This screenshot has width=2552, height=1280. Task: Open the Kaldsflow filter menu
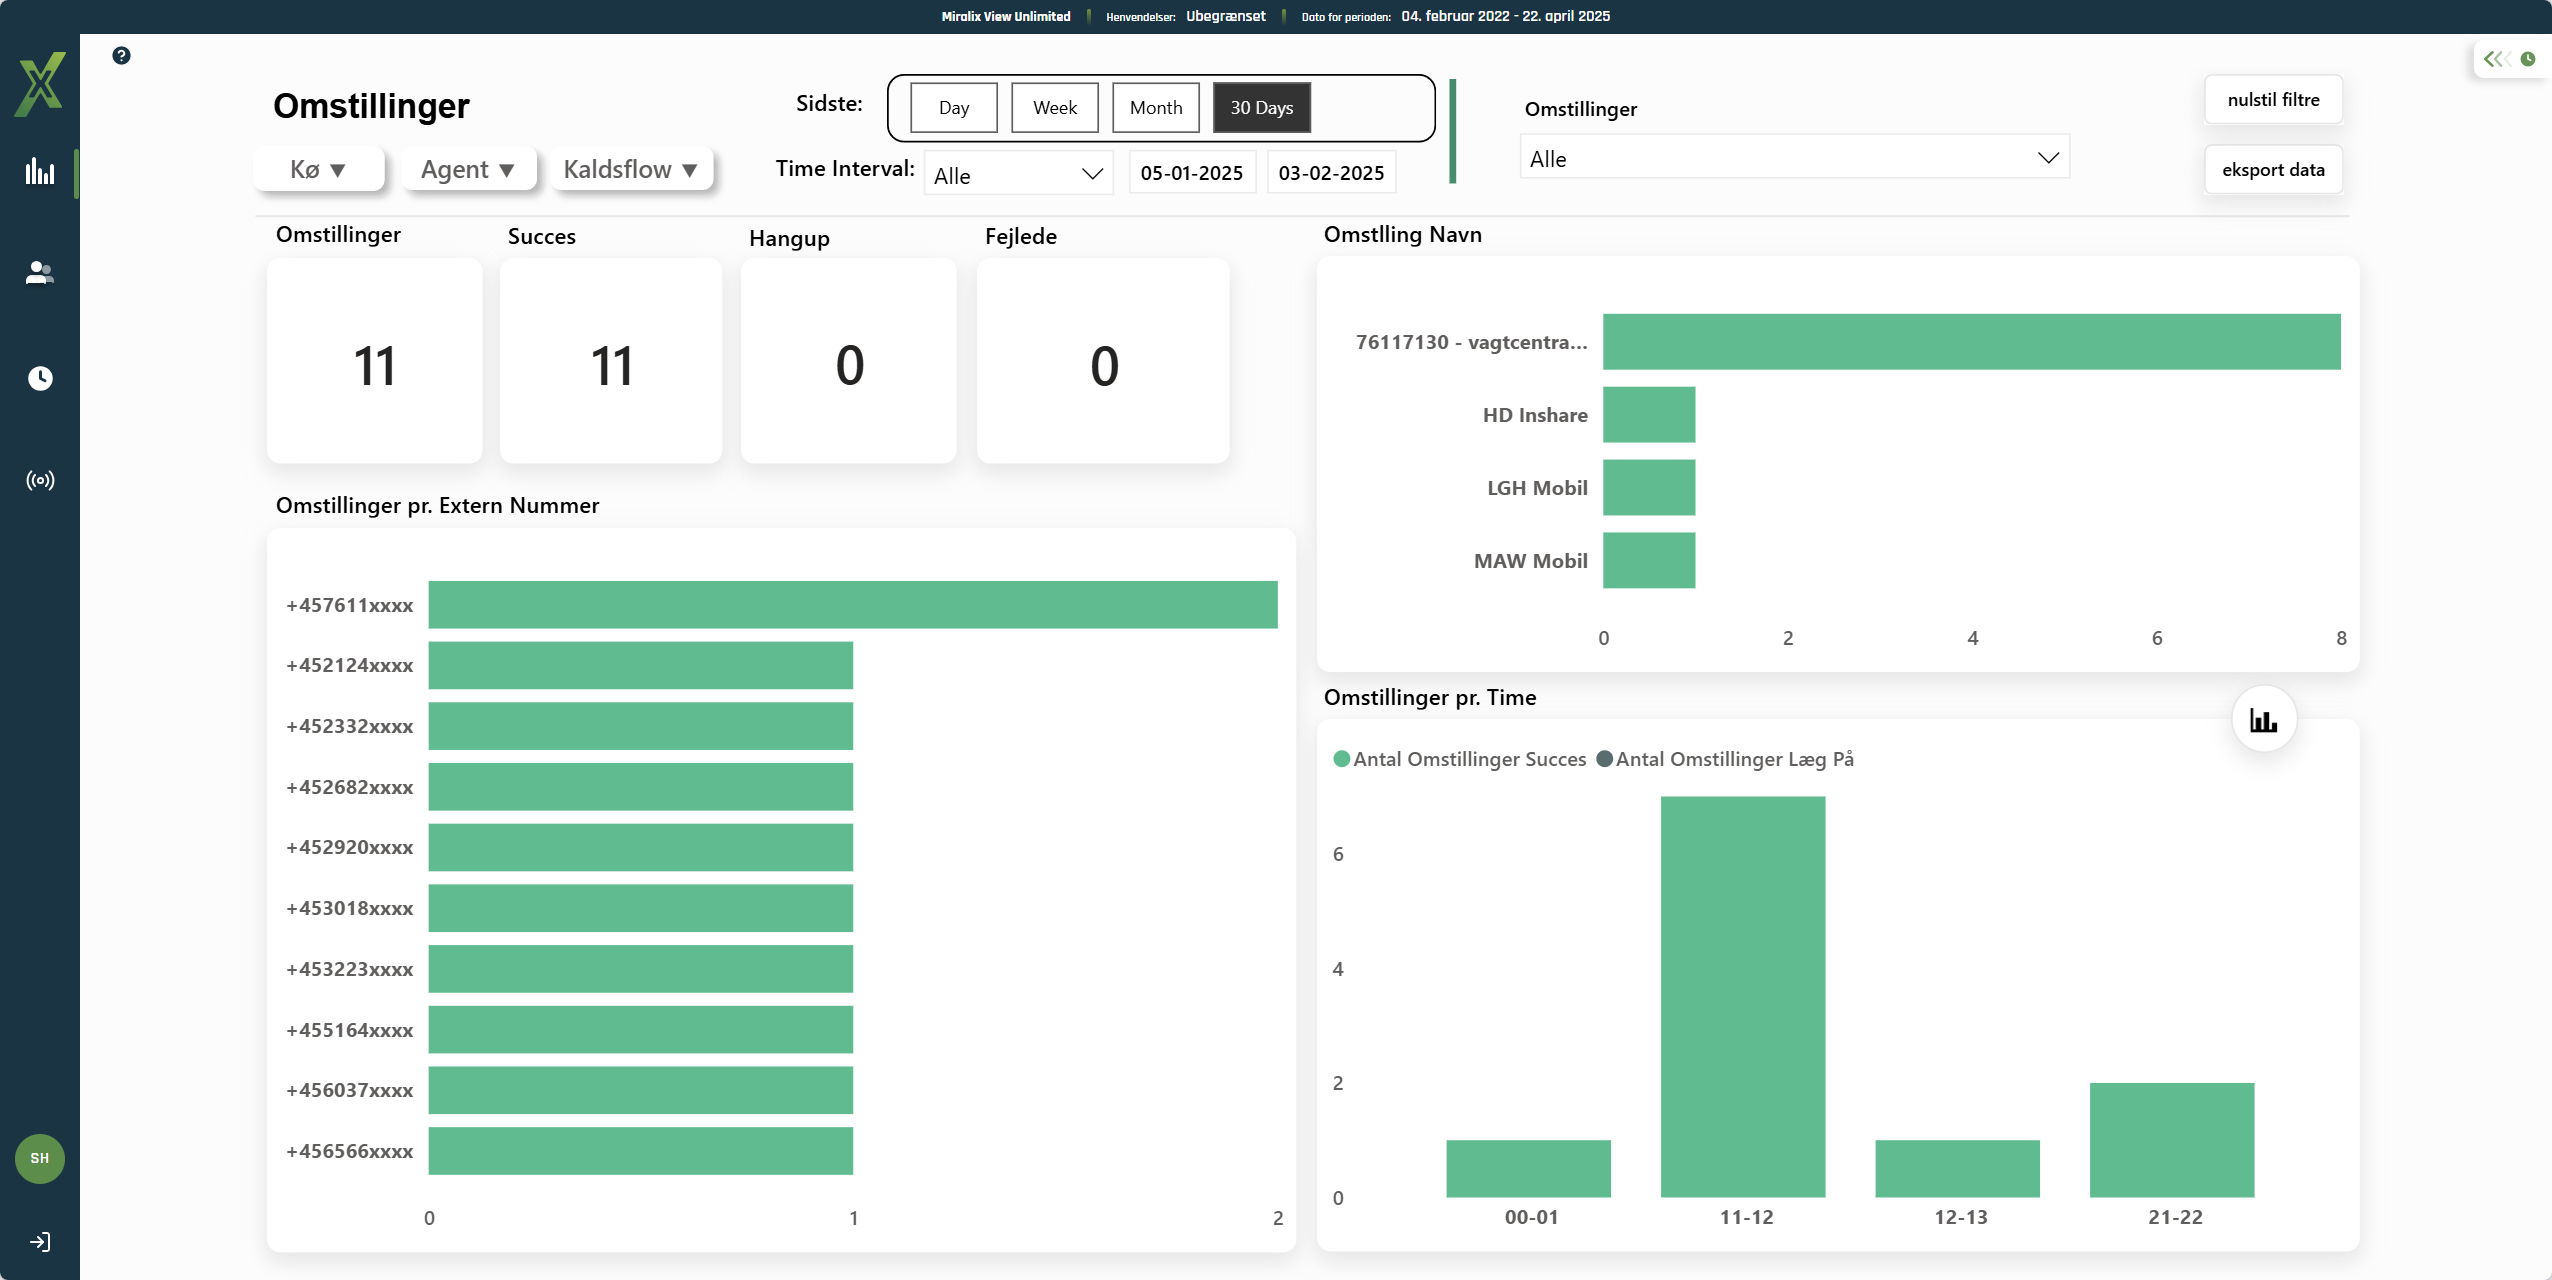point(631,170)
